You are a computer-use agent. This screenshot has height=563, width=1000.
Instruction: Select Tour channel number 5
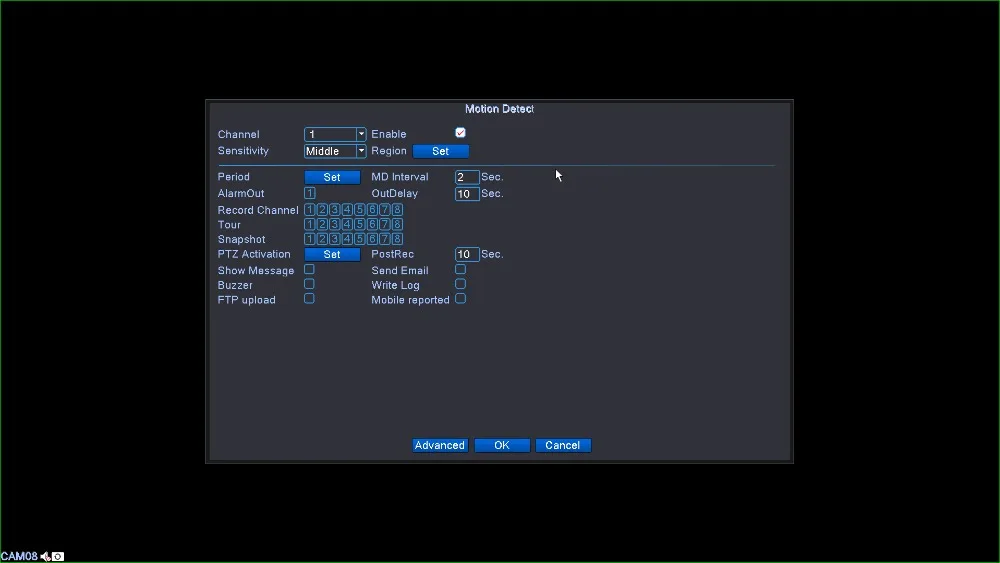[360, 225]
